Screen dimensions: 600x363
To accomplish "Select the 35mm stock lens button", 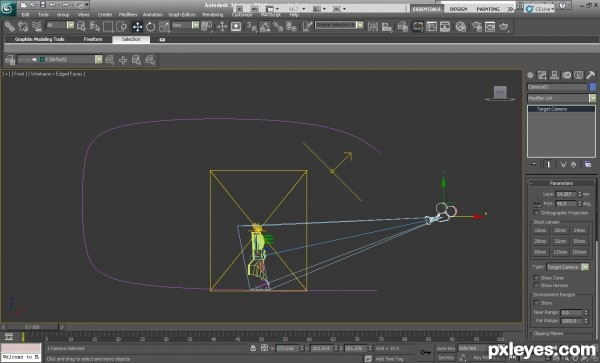I will 560,241.
